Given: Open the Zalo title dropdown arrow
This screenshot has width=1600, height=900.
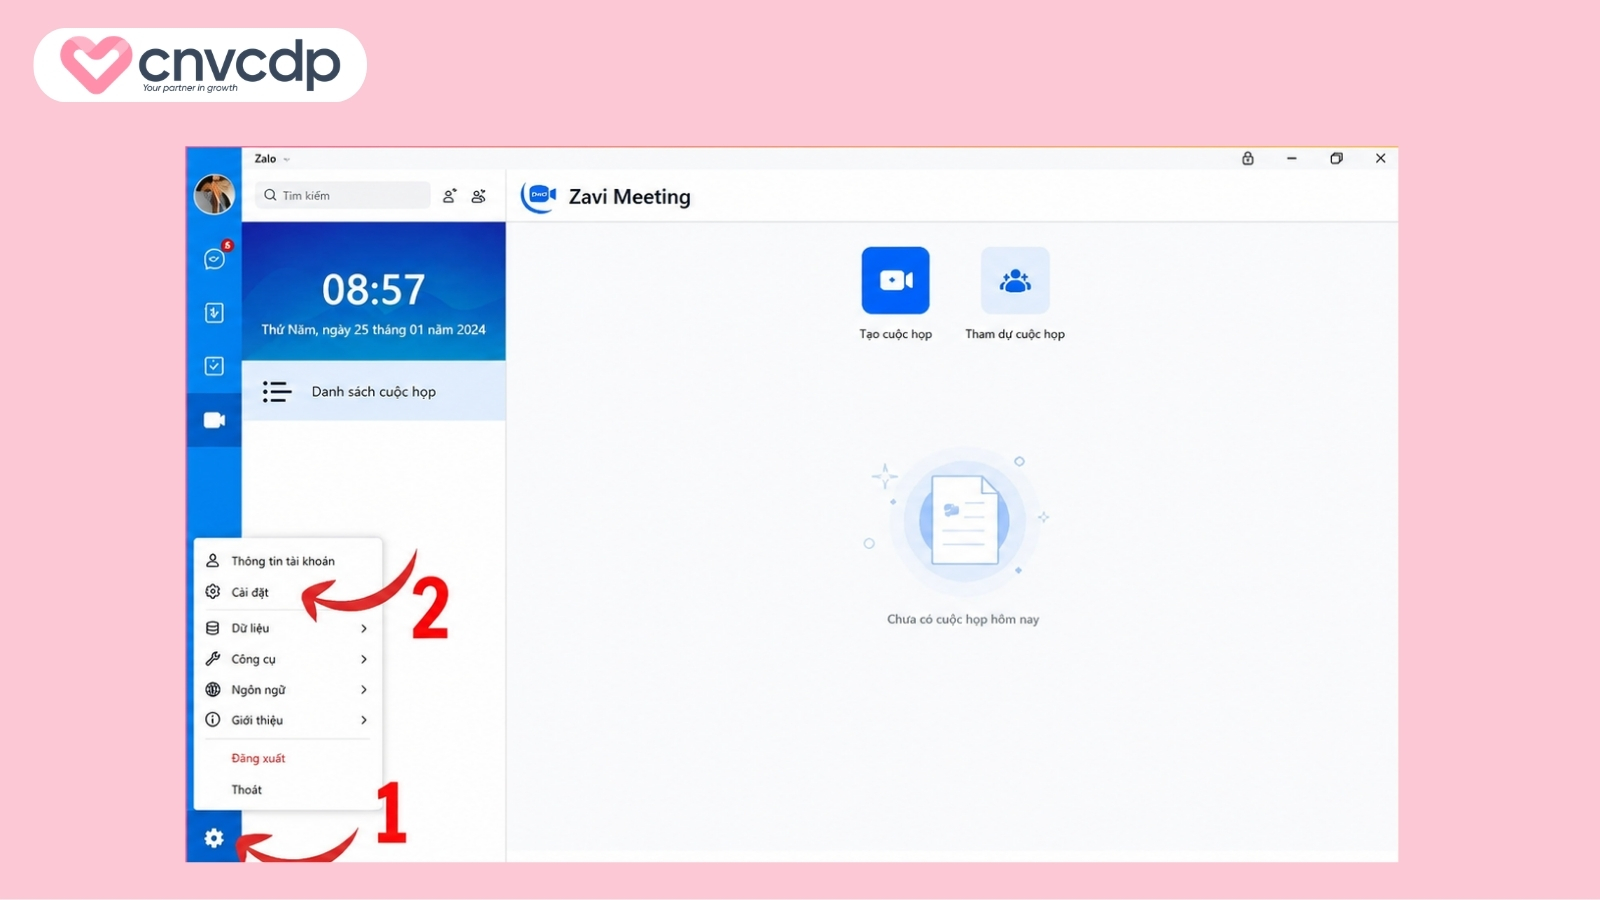Looking at the screenshot, I should pyautogui.click(x=287, y=159).
